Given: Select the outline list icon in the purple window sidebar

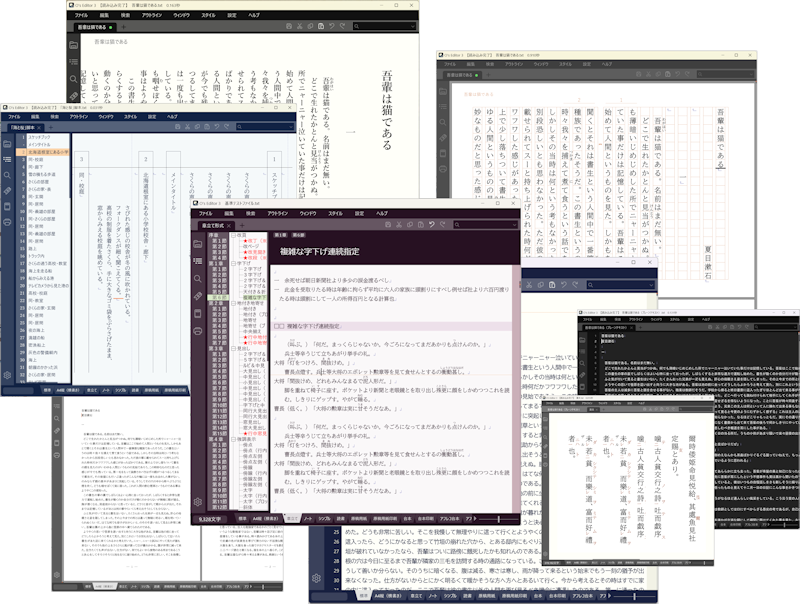Looking at the screenshot, I should [198, 261].
